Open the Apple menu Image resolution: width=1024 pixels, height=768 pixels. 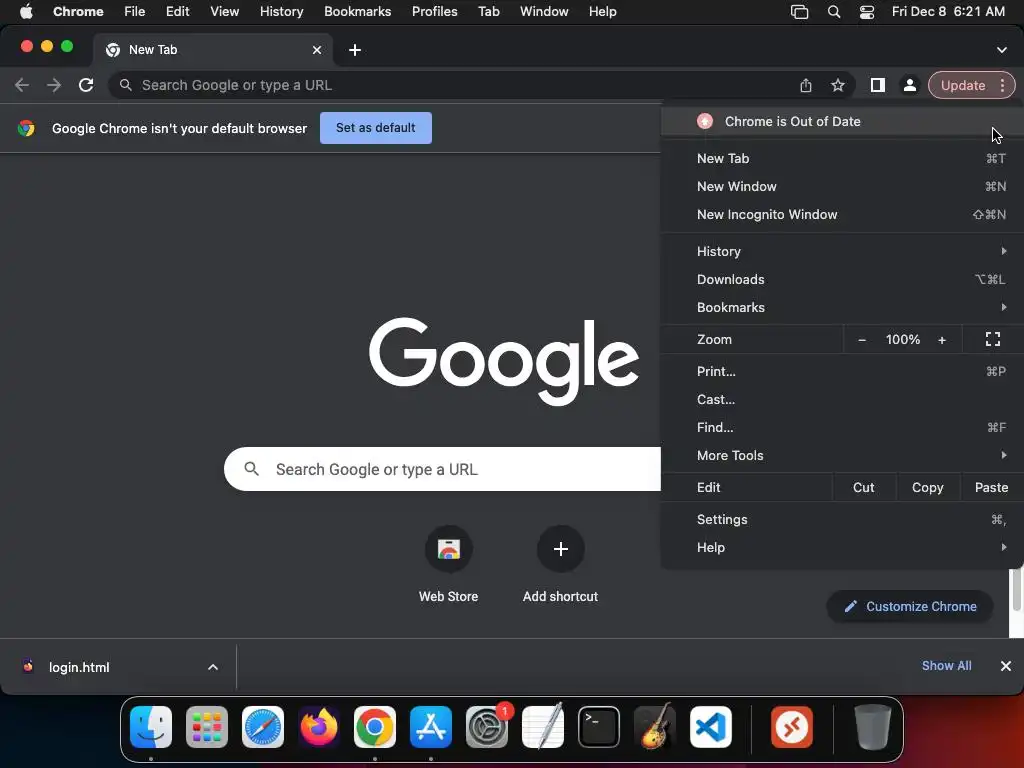pyautogui.click(x=26, y=12)
